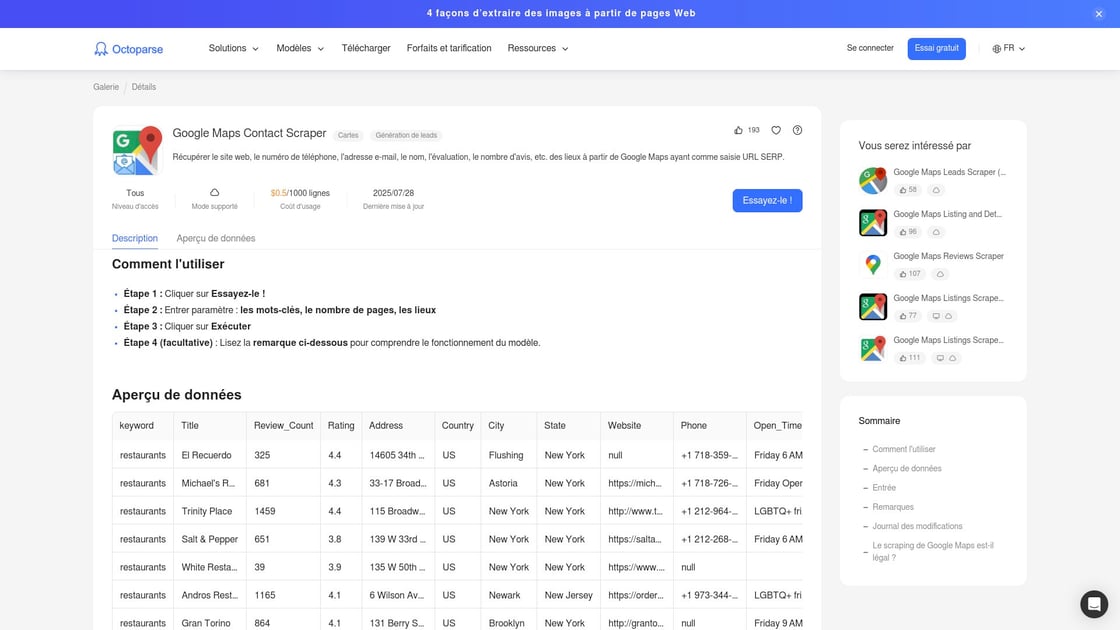
Task: Click likes icon showing 111
Action: (x=903, y=359)
